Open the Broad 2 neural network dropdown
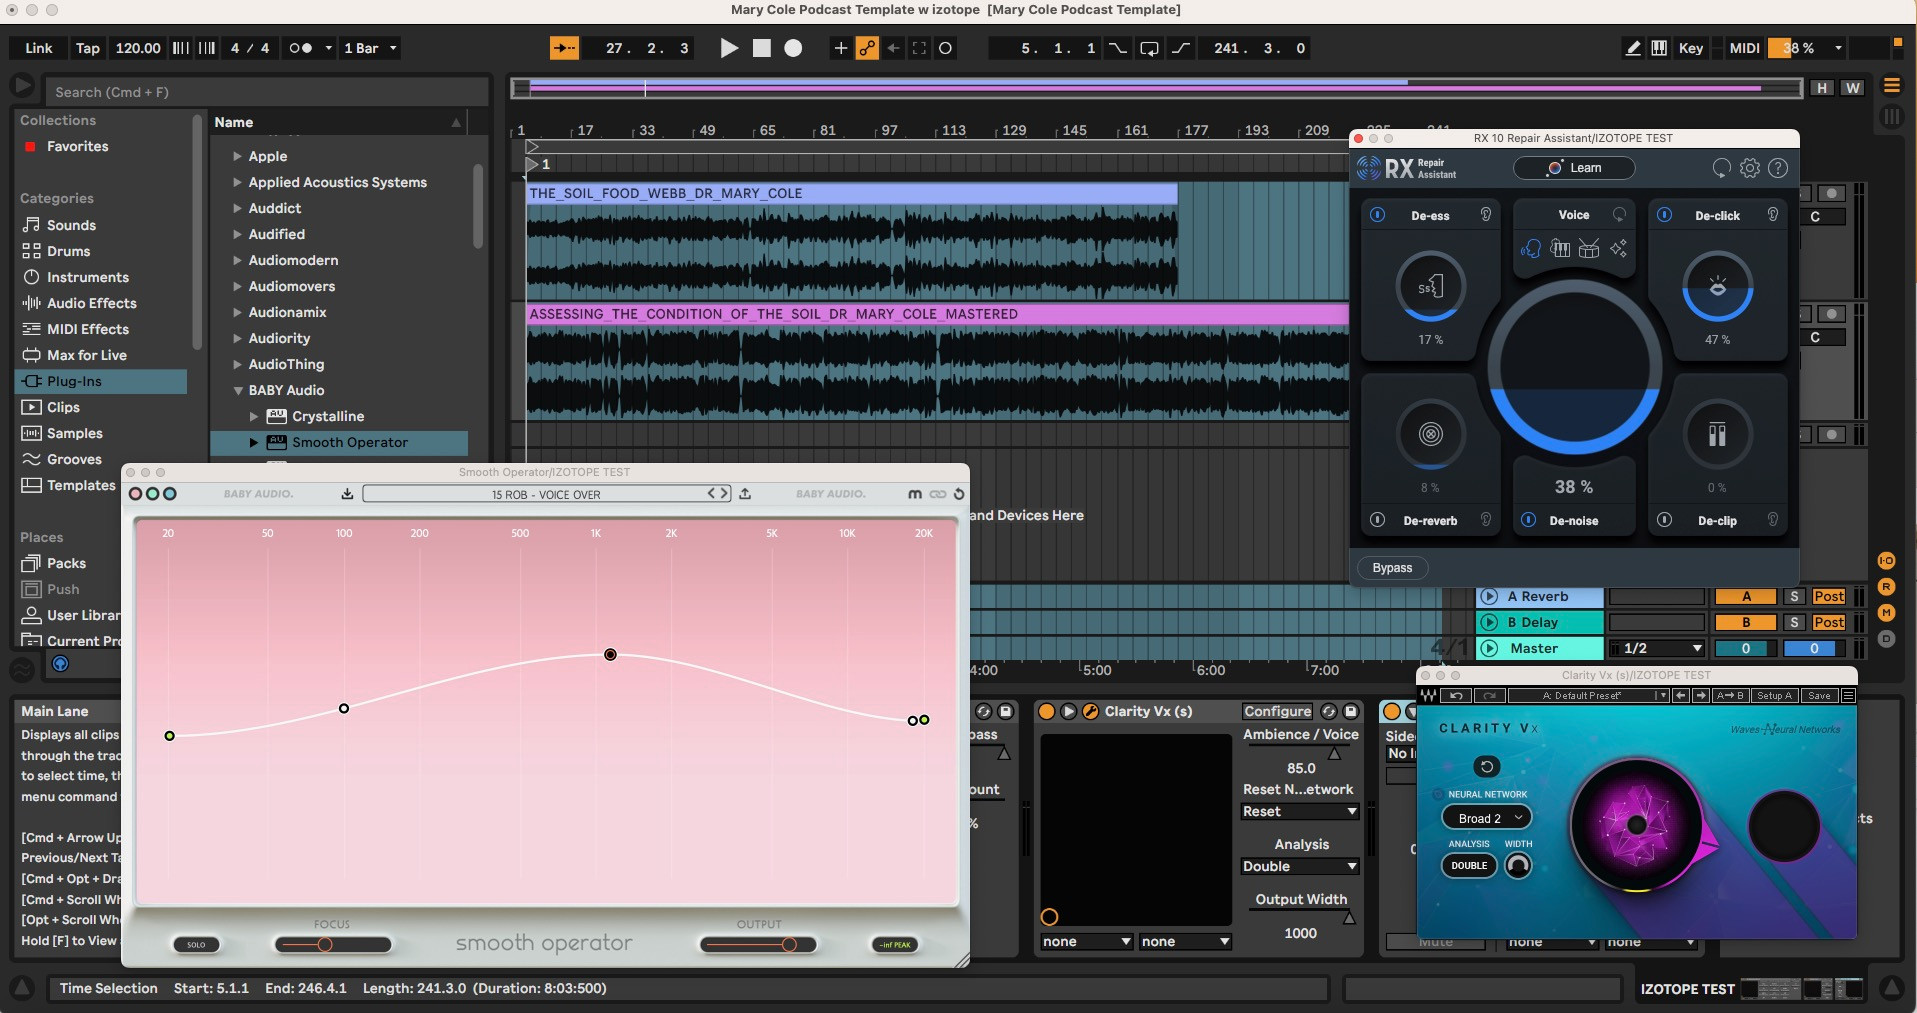Screen dimensions: 1917x1013 click(x=1487, y=818)
